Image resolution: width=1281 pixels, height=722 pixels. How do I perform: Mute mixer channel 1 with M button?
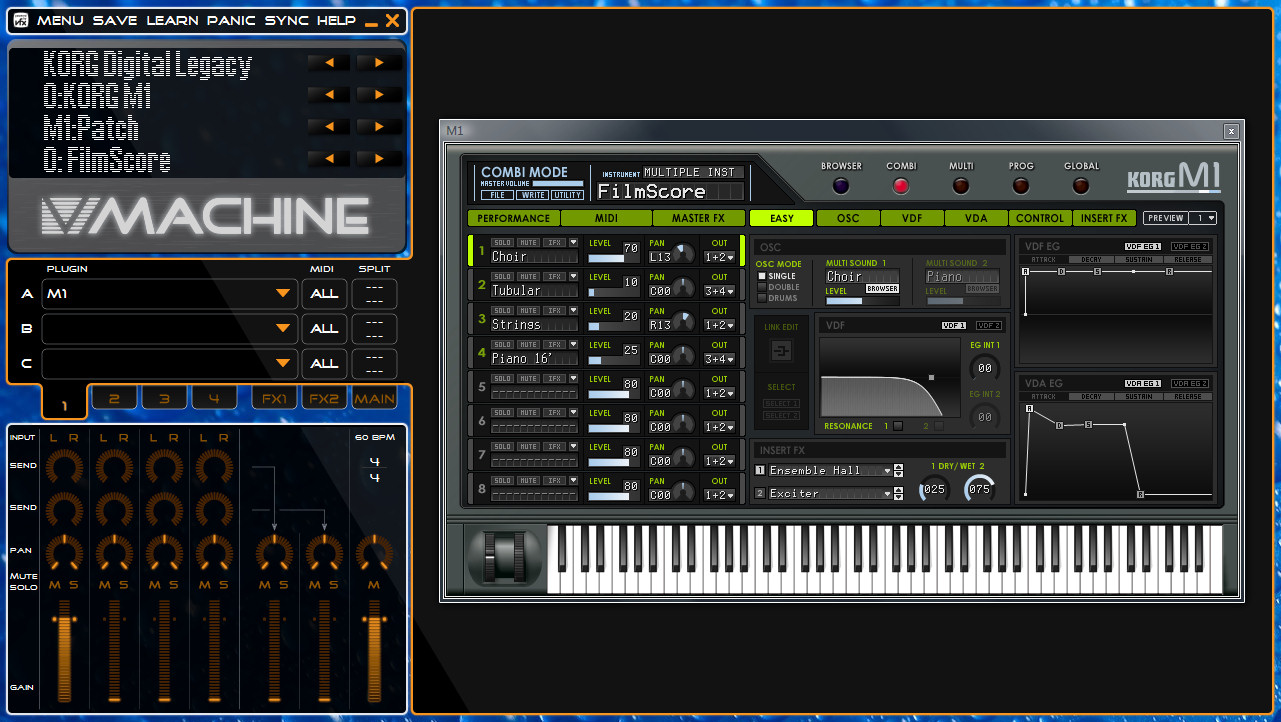tap(55, 584)
